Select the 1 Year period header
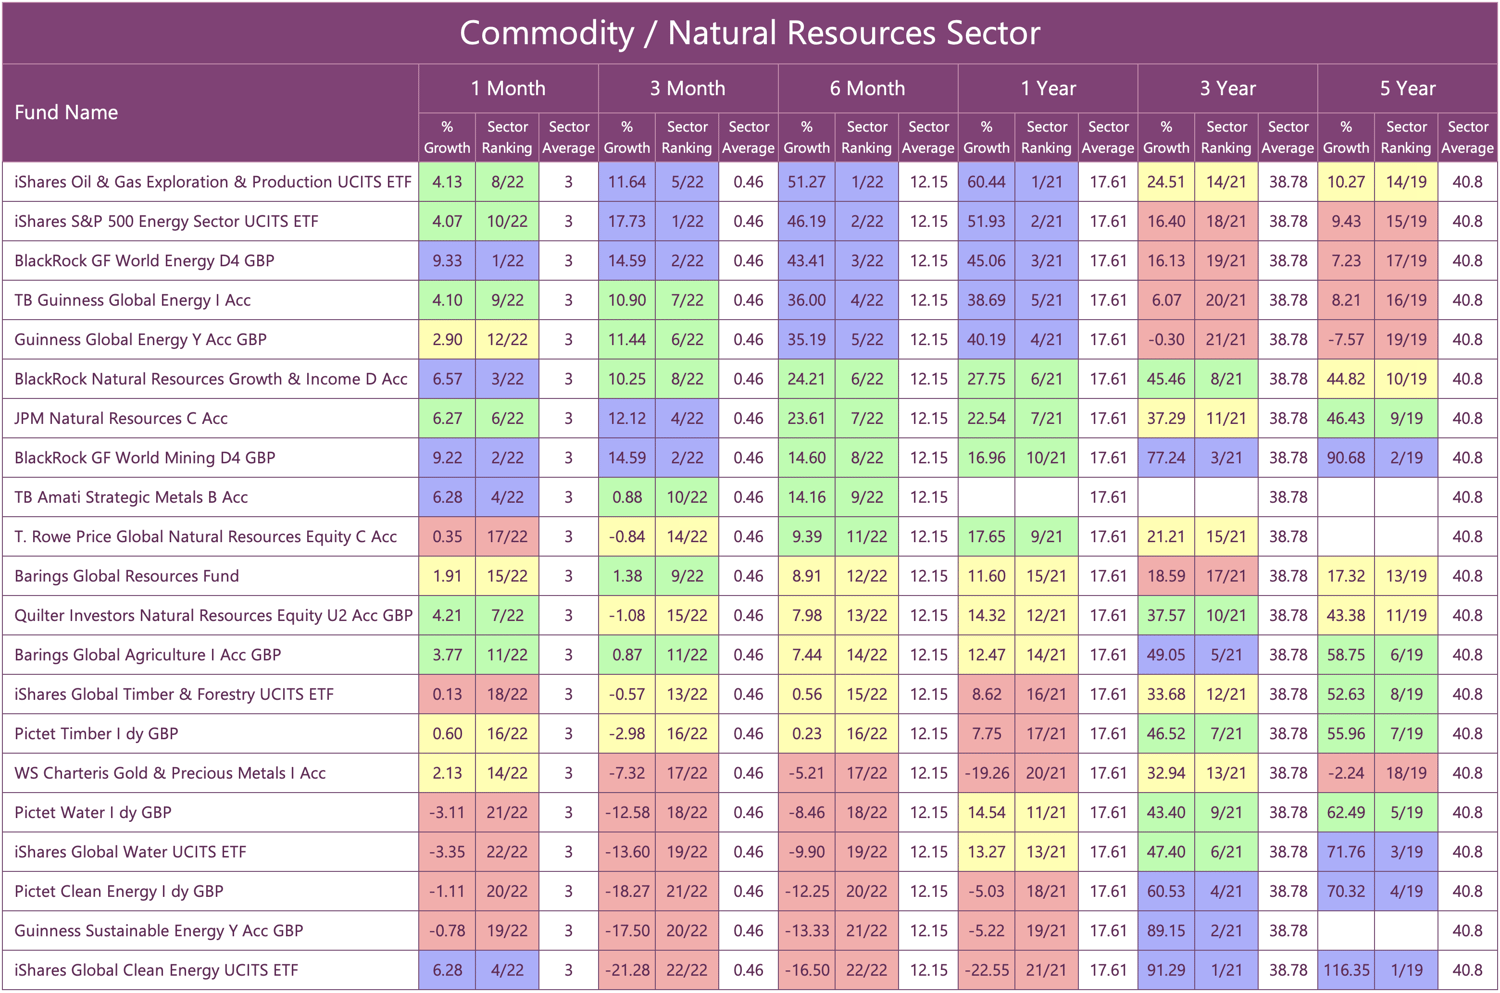 [x=1047, y=88]
